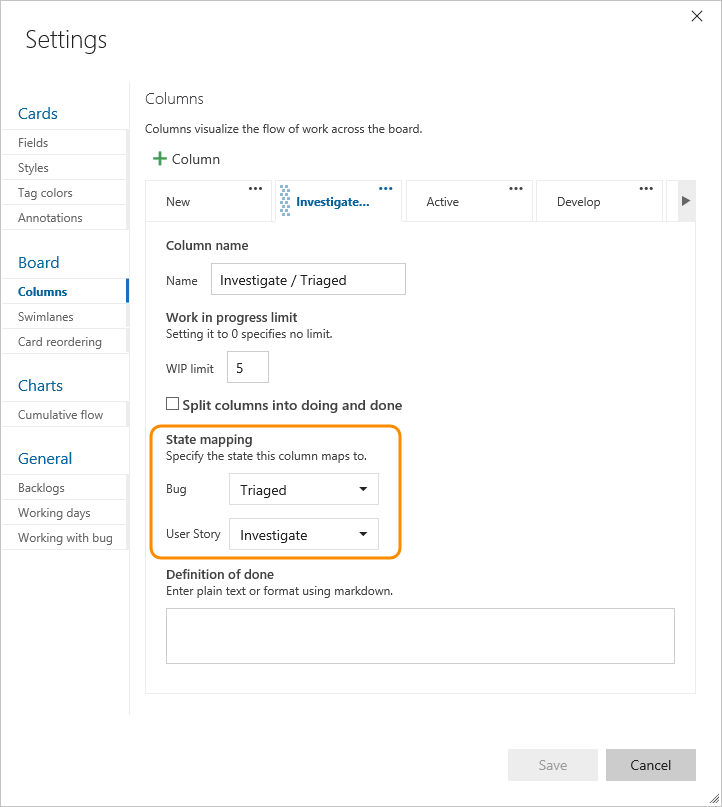
Task: Click the Cancel button
Action: coord(651,765)
